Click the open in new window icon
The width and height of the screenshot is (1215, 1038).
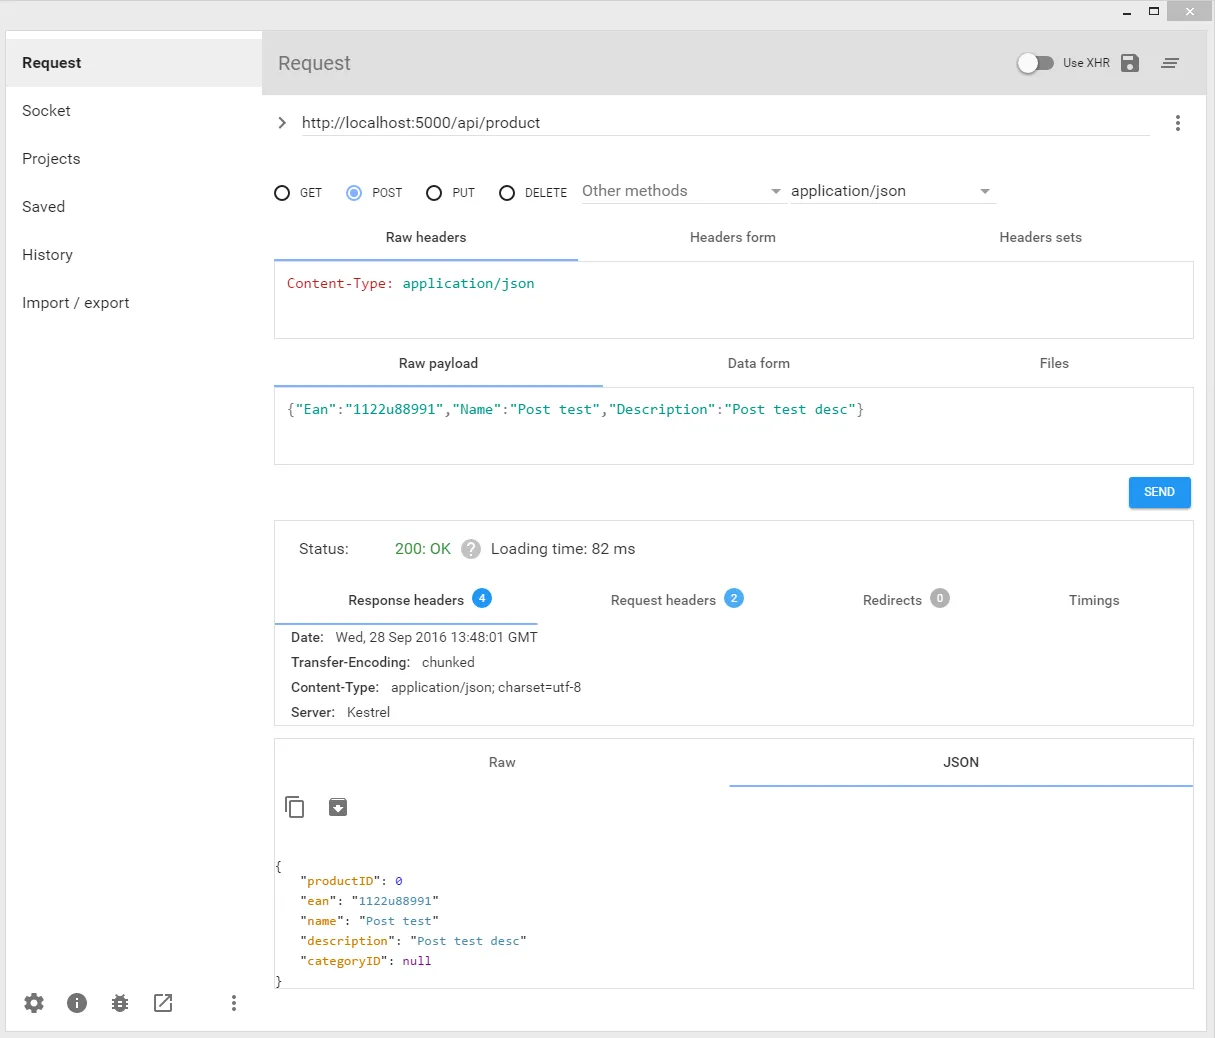point(163,1003)
